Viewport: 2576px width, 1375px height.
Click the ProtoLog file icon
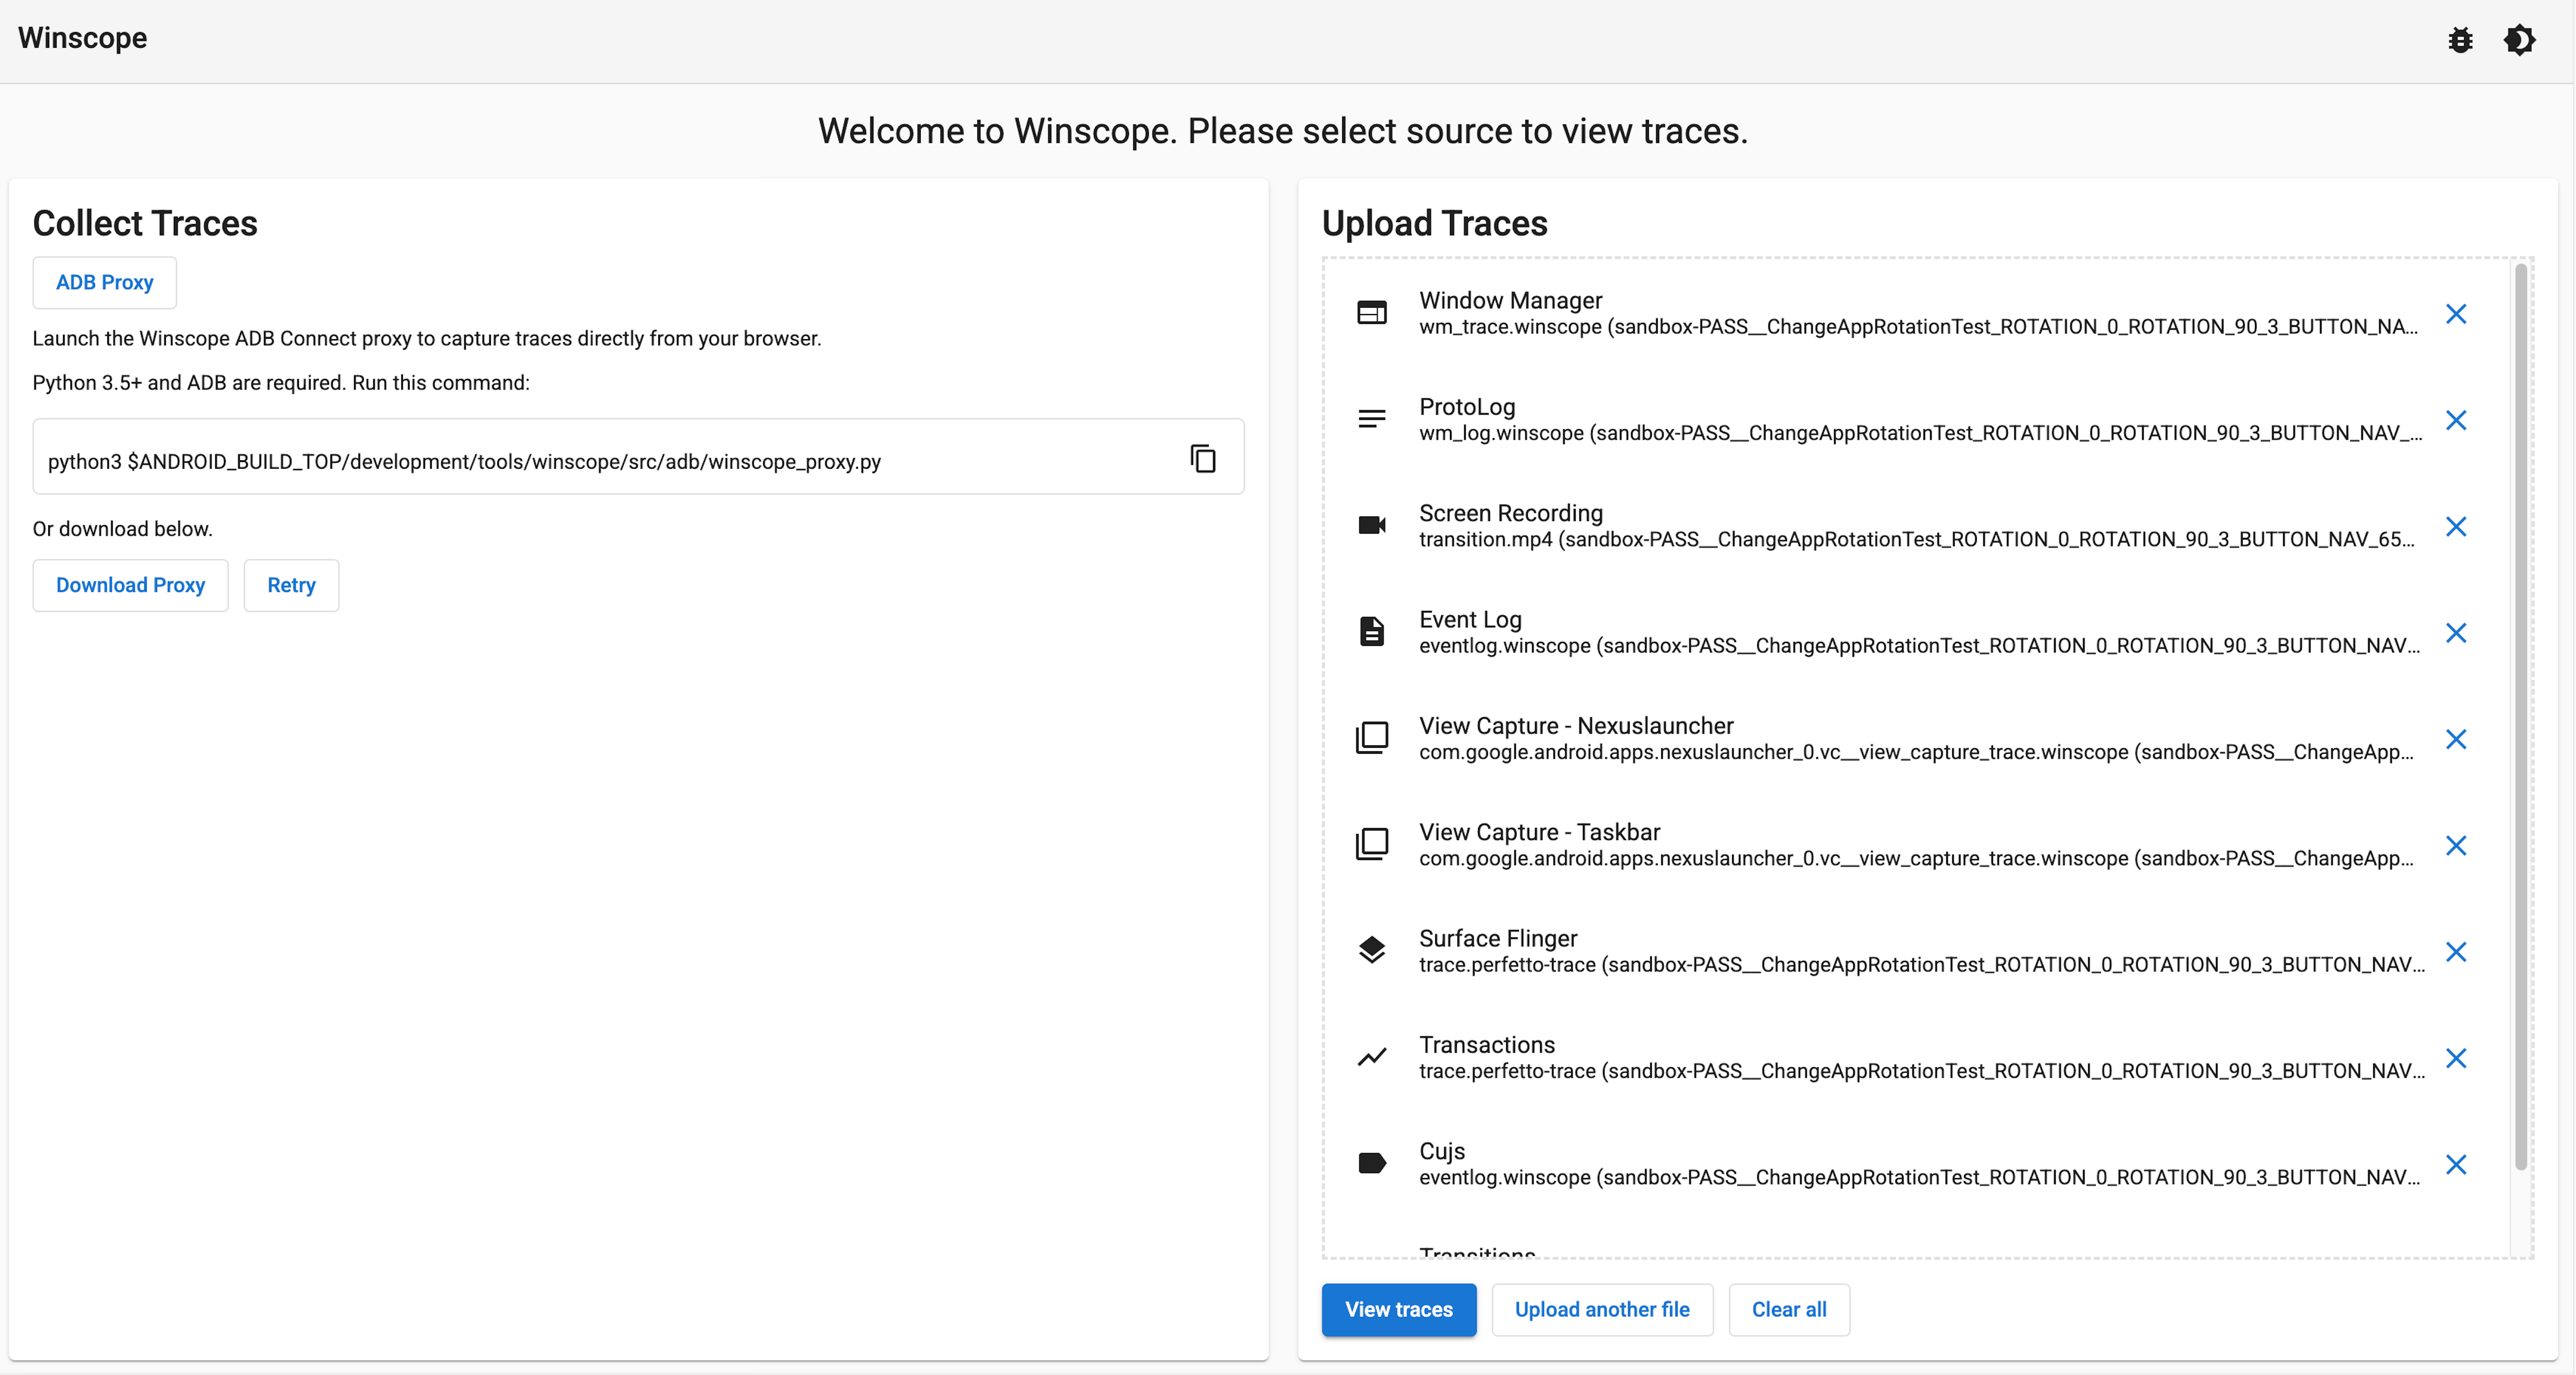1371,418
